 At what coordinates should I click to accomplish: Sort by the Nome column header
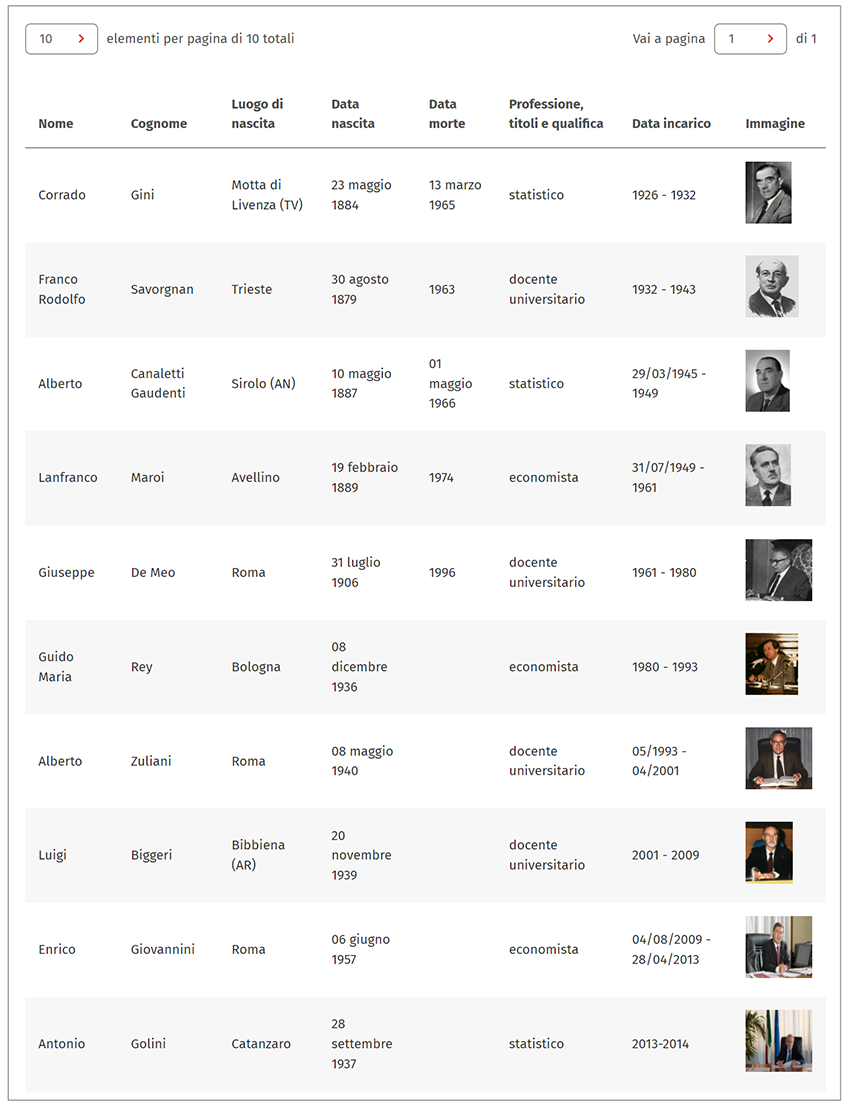[x=56, y=124]
